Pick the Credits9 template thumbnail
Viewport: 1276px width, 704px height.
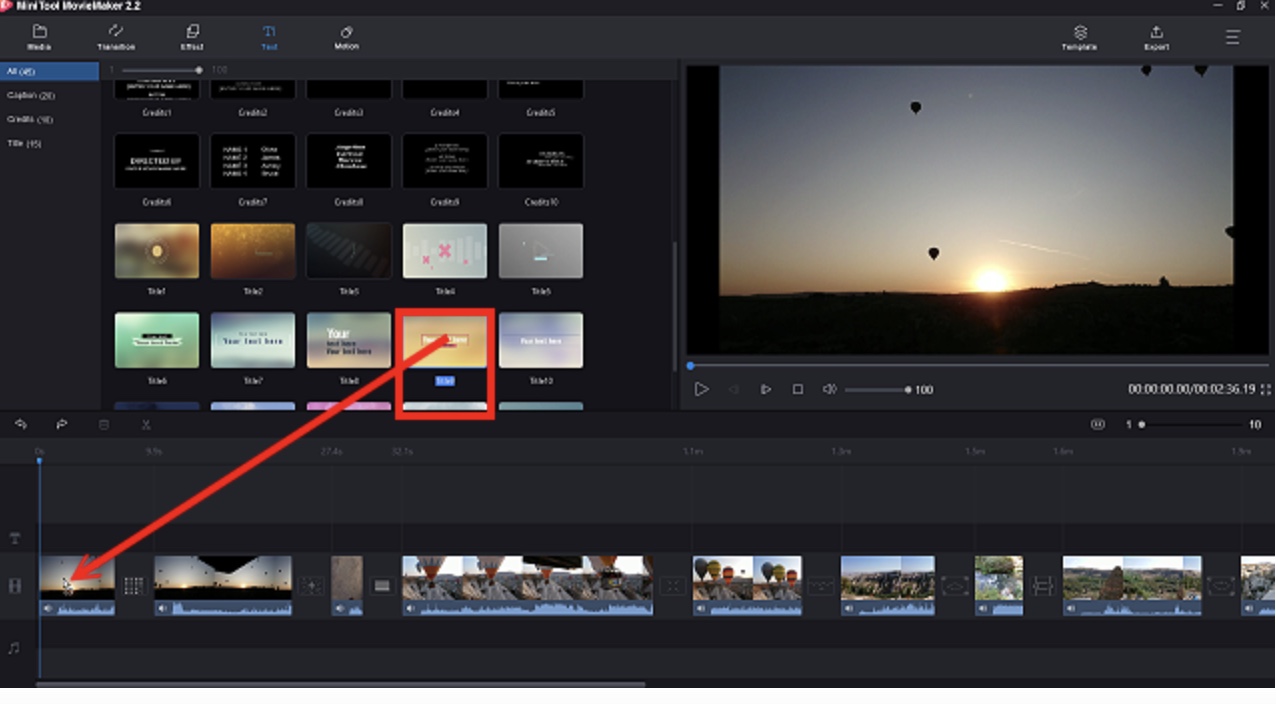445,161
